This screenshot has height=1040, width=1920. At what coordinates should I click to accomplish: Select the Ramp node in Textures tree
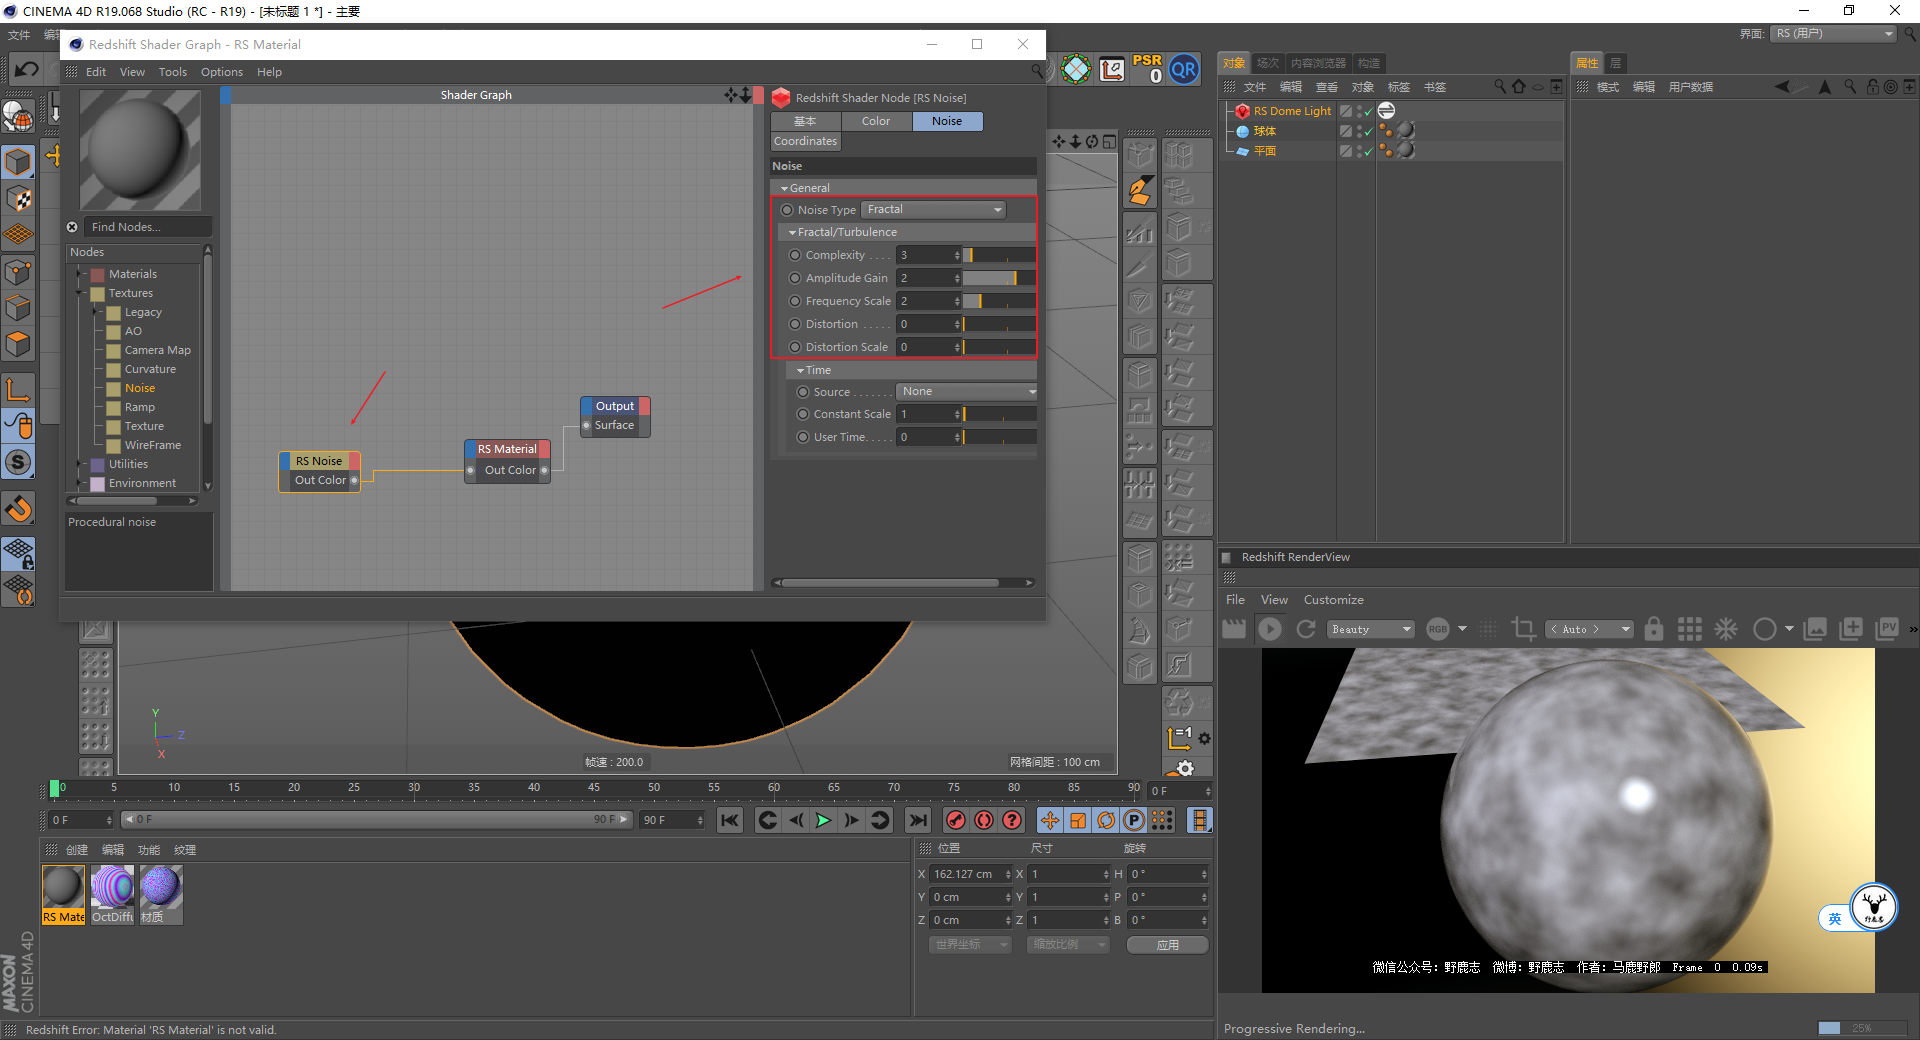tap(140, 407)
